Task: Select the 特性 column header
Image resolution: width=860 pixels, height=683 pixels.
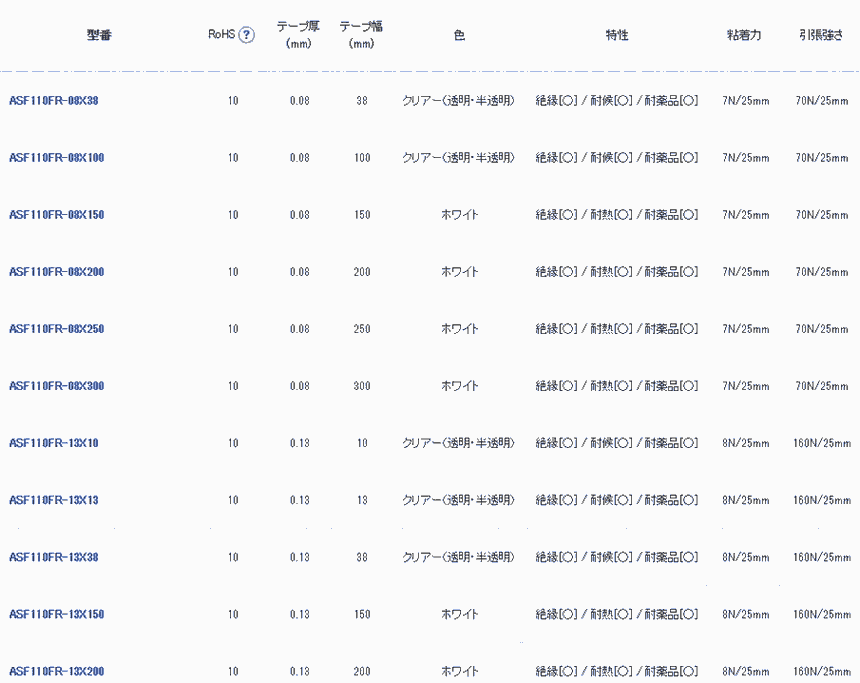Action: 616,35
